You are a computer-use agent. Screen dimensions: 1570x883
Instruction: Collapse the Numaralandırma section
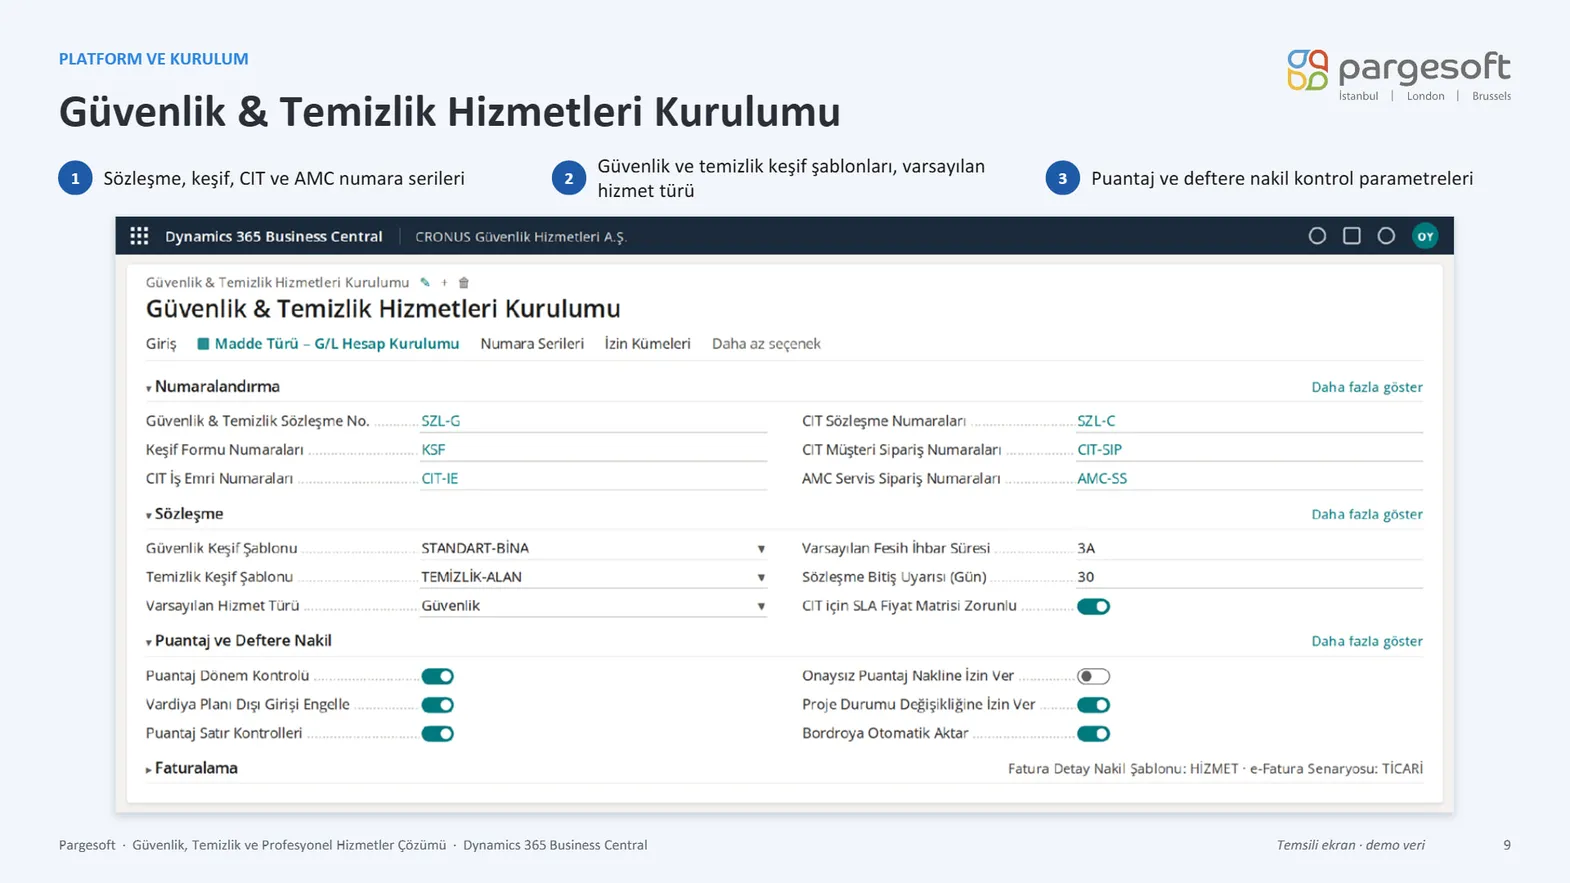tap(213, 387)
